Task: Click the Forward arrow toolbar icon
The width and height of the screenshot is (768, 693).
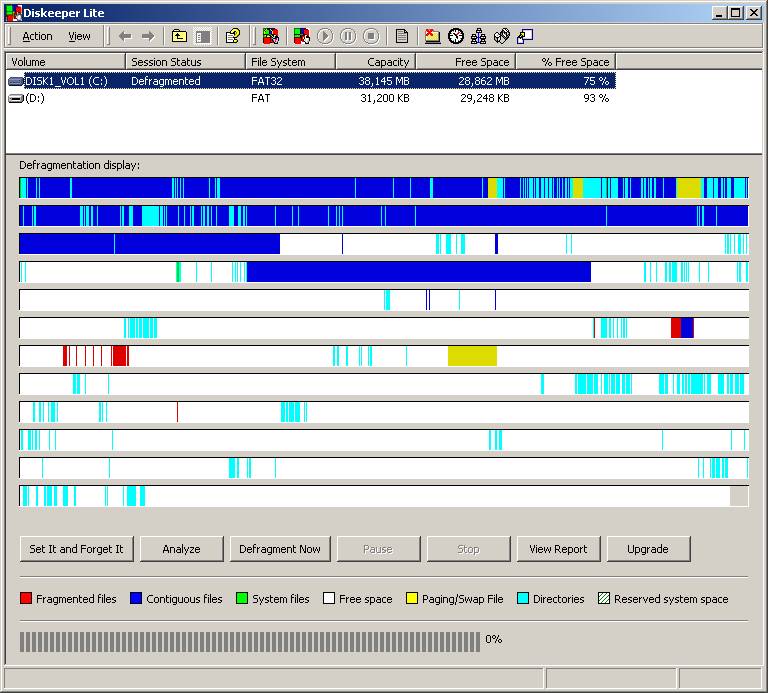Action: tap(148, 36)
